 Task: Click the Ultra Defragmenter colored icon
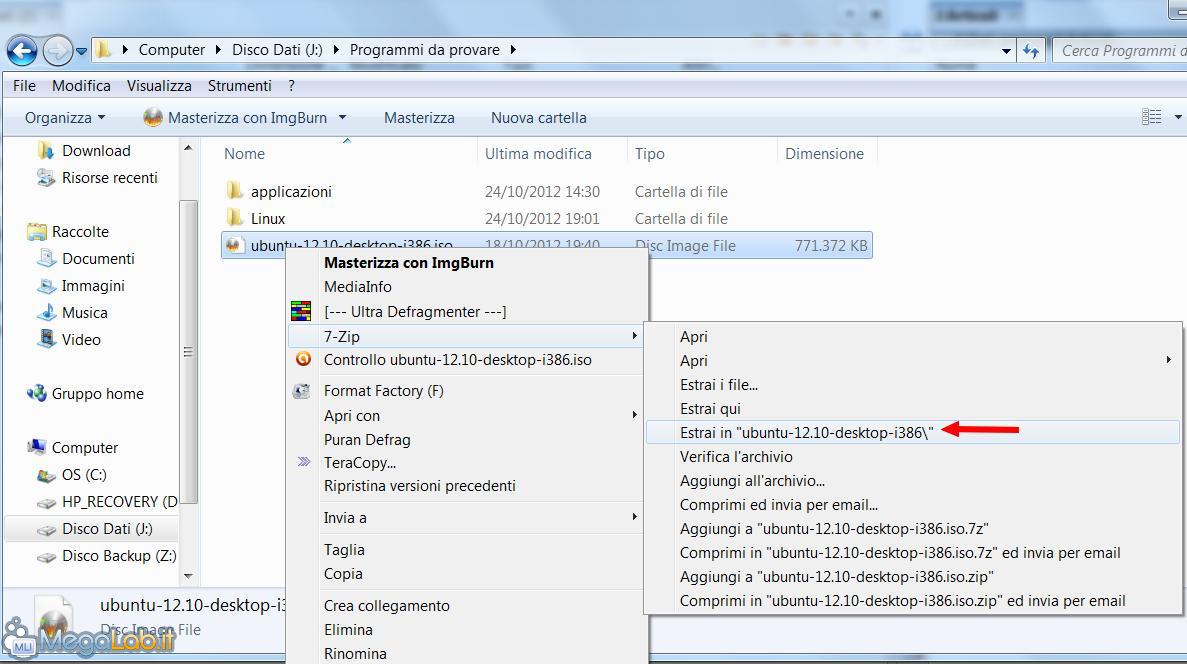coord(301,311)
